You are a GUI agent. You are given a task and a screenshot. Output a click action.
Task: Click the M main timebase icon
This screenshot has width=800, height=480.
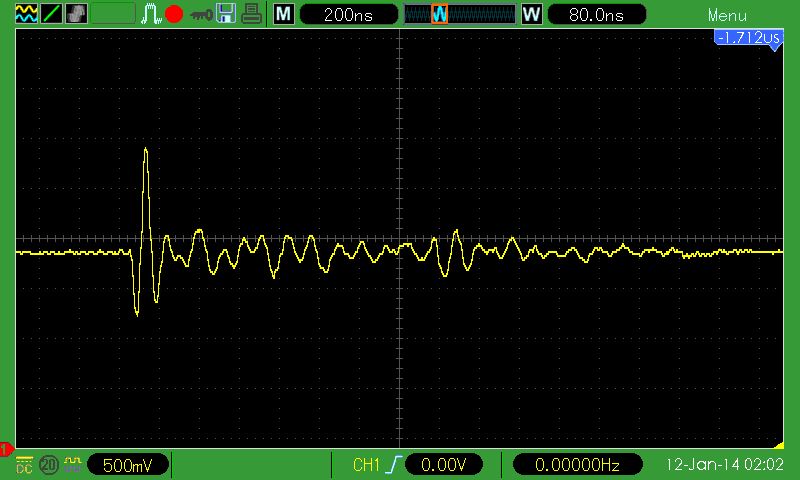tap(284, 14)
